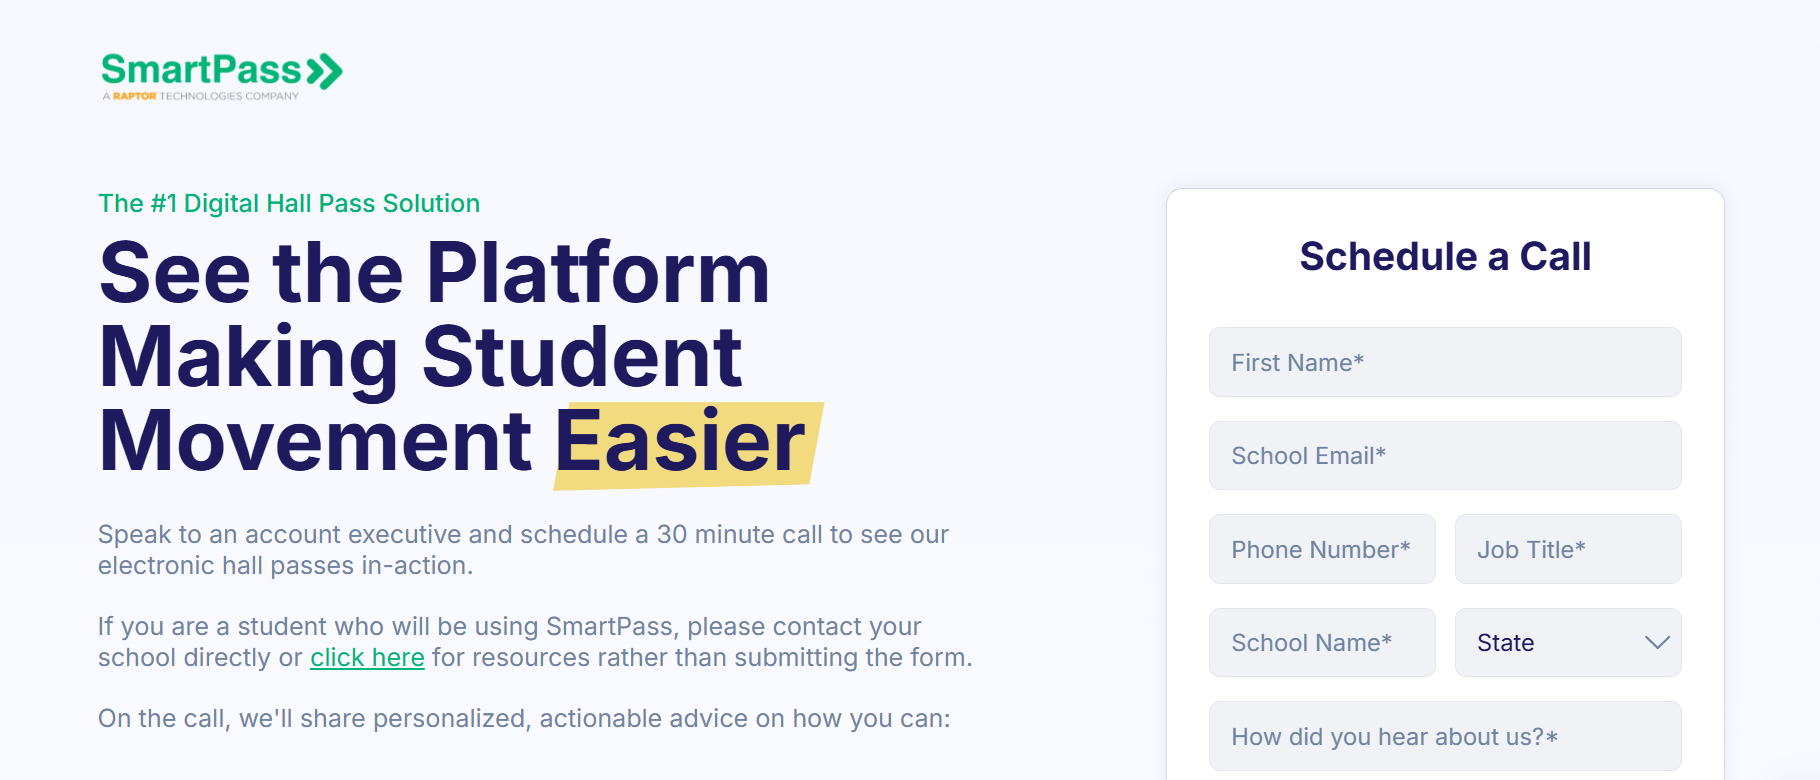Select the Phone Number input
Viewport: 1820px width, 780px height.
1321,549
